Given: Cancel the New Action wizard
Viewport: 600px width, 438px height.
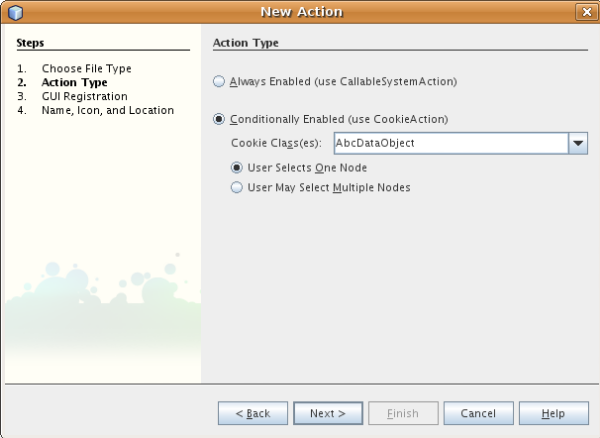Looking at the screenshot, I should click(x=478, y=413).
